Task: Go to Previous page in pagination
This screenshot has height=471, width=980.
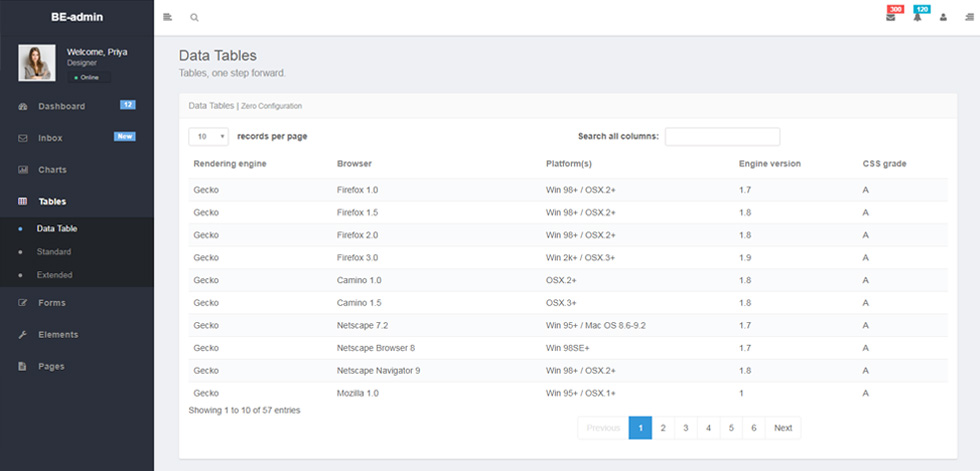Action: 603,428
